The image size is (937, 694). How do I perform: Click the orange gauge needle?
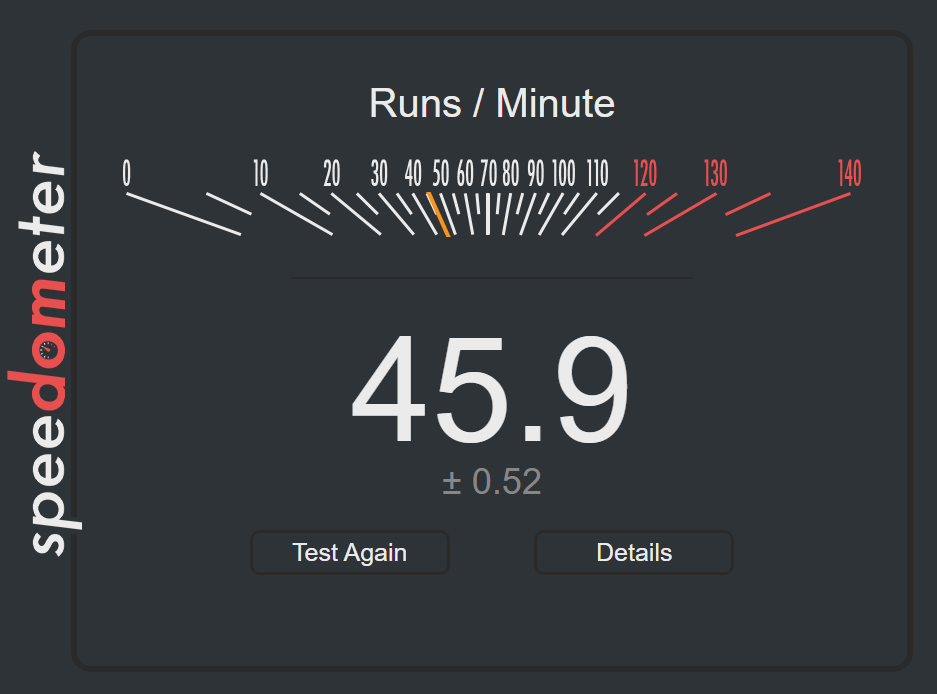pos(438,215)
